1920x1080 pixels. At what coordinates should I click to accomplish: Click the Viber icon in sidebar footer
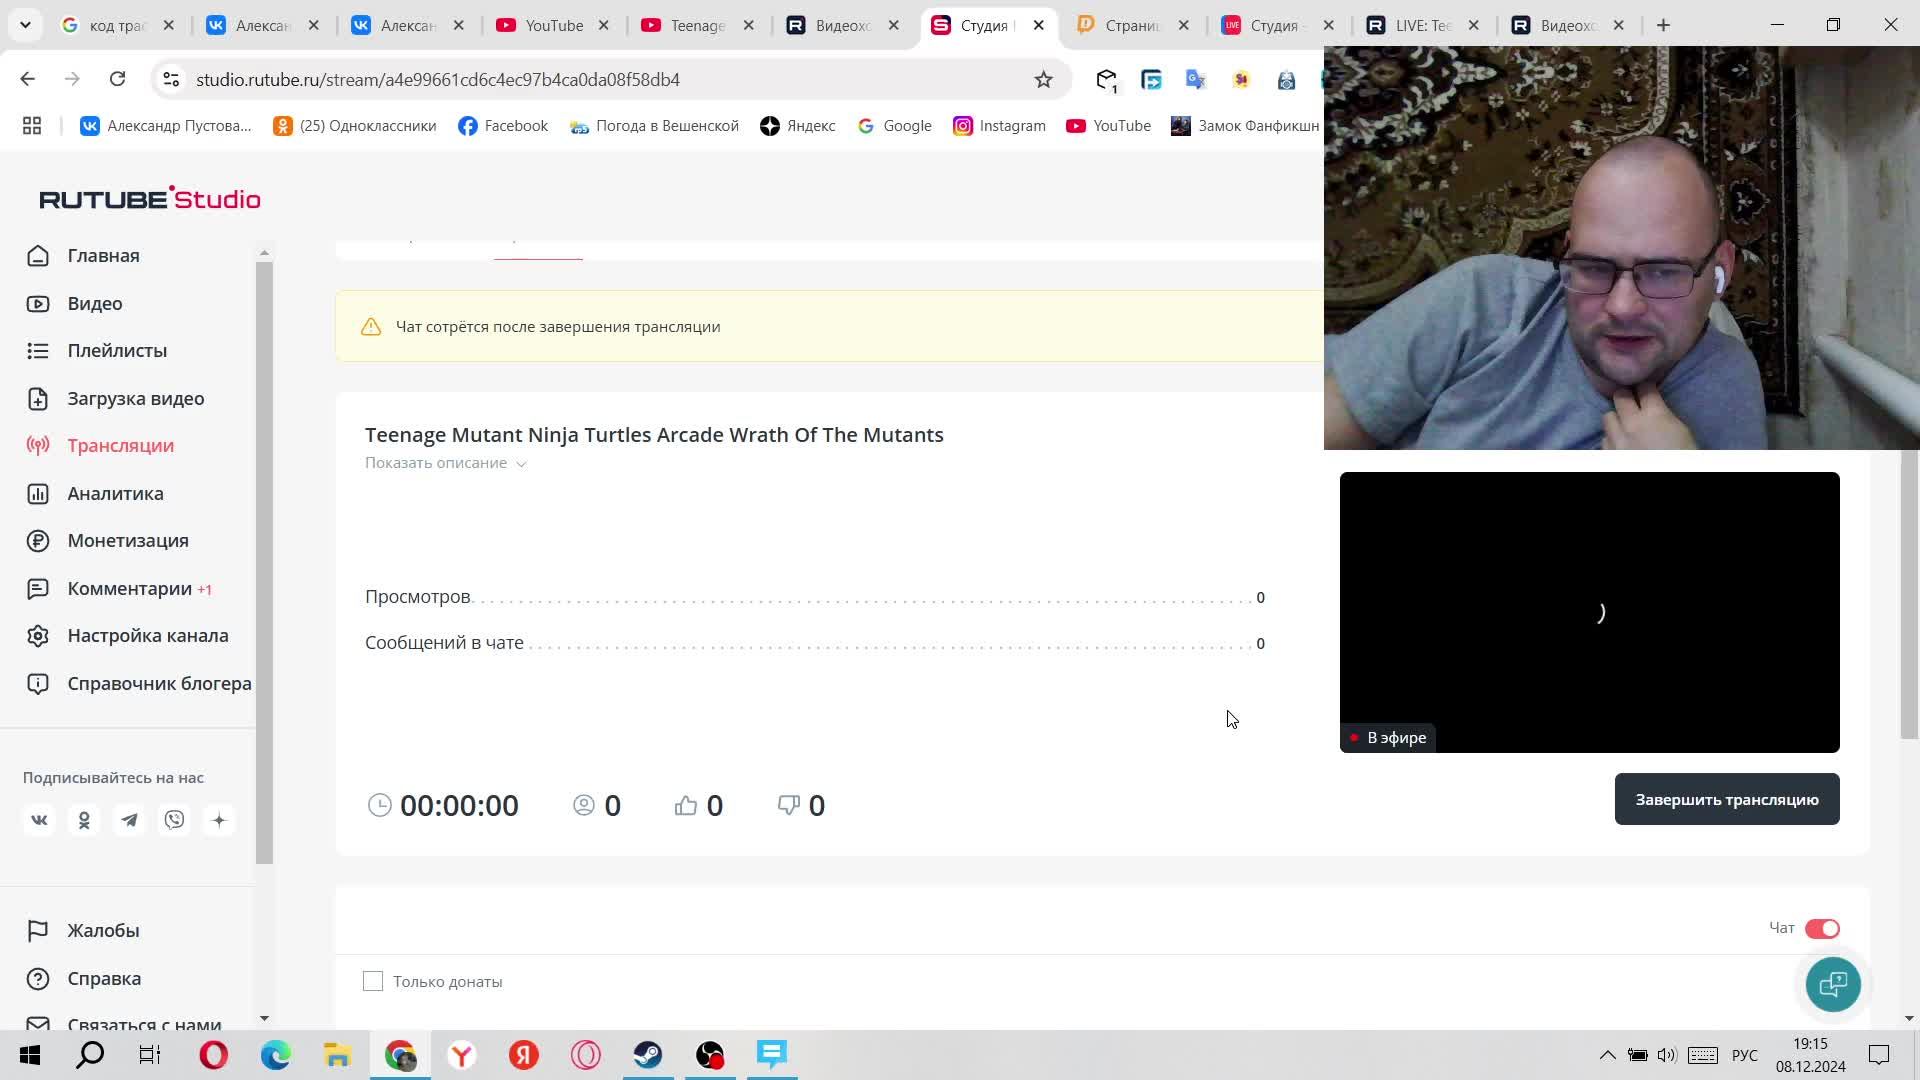click(x=174, y=820)
